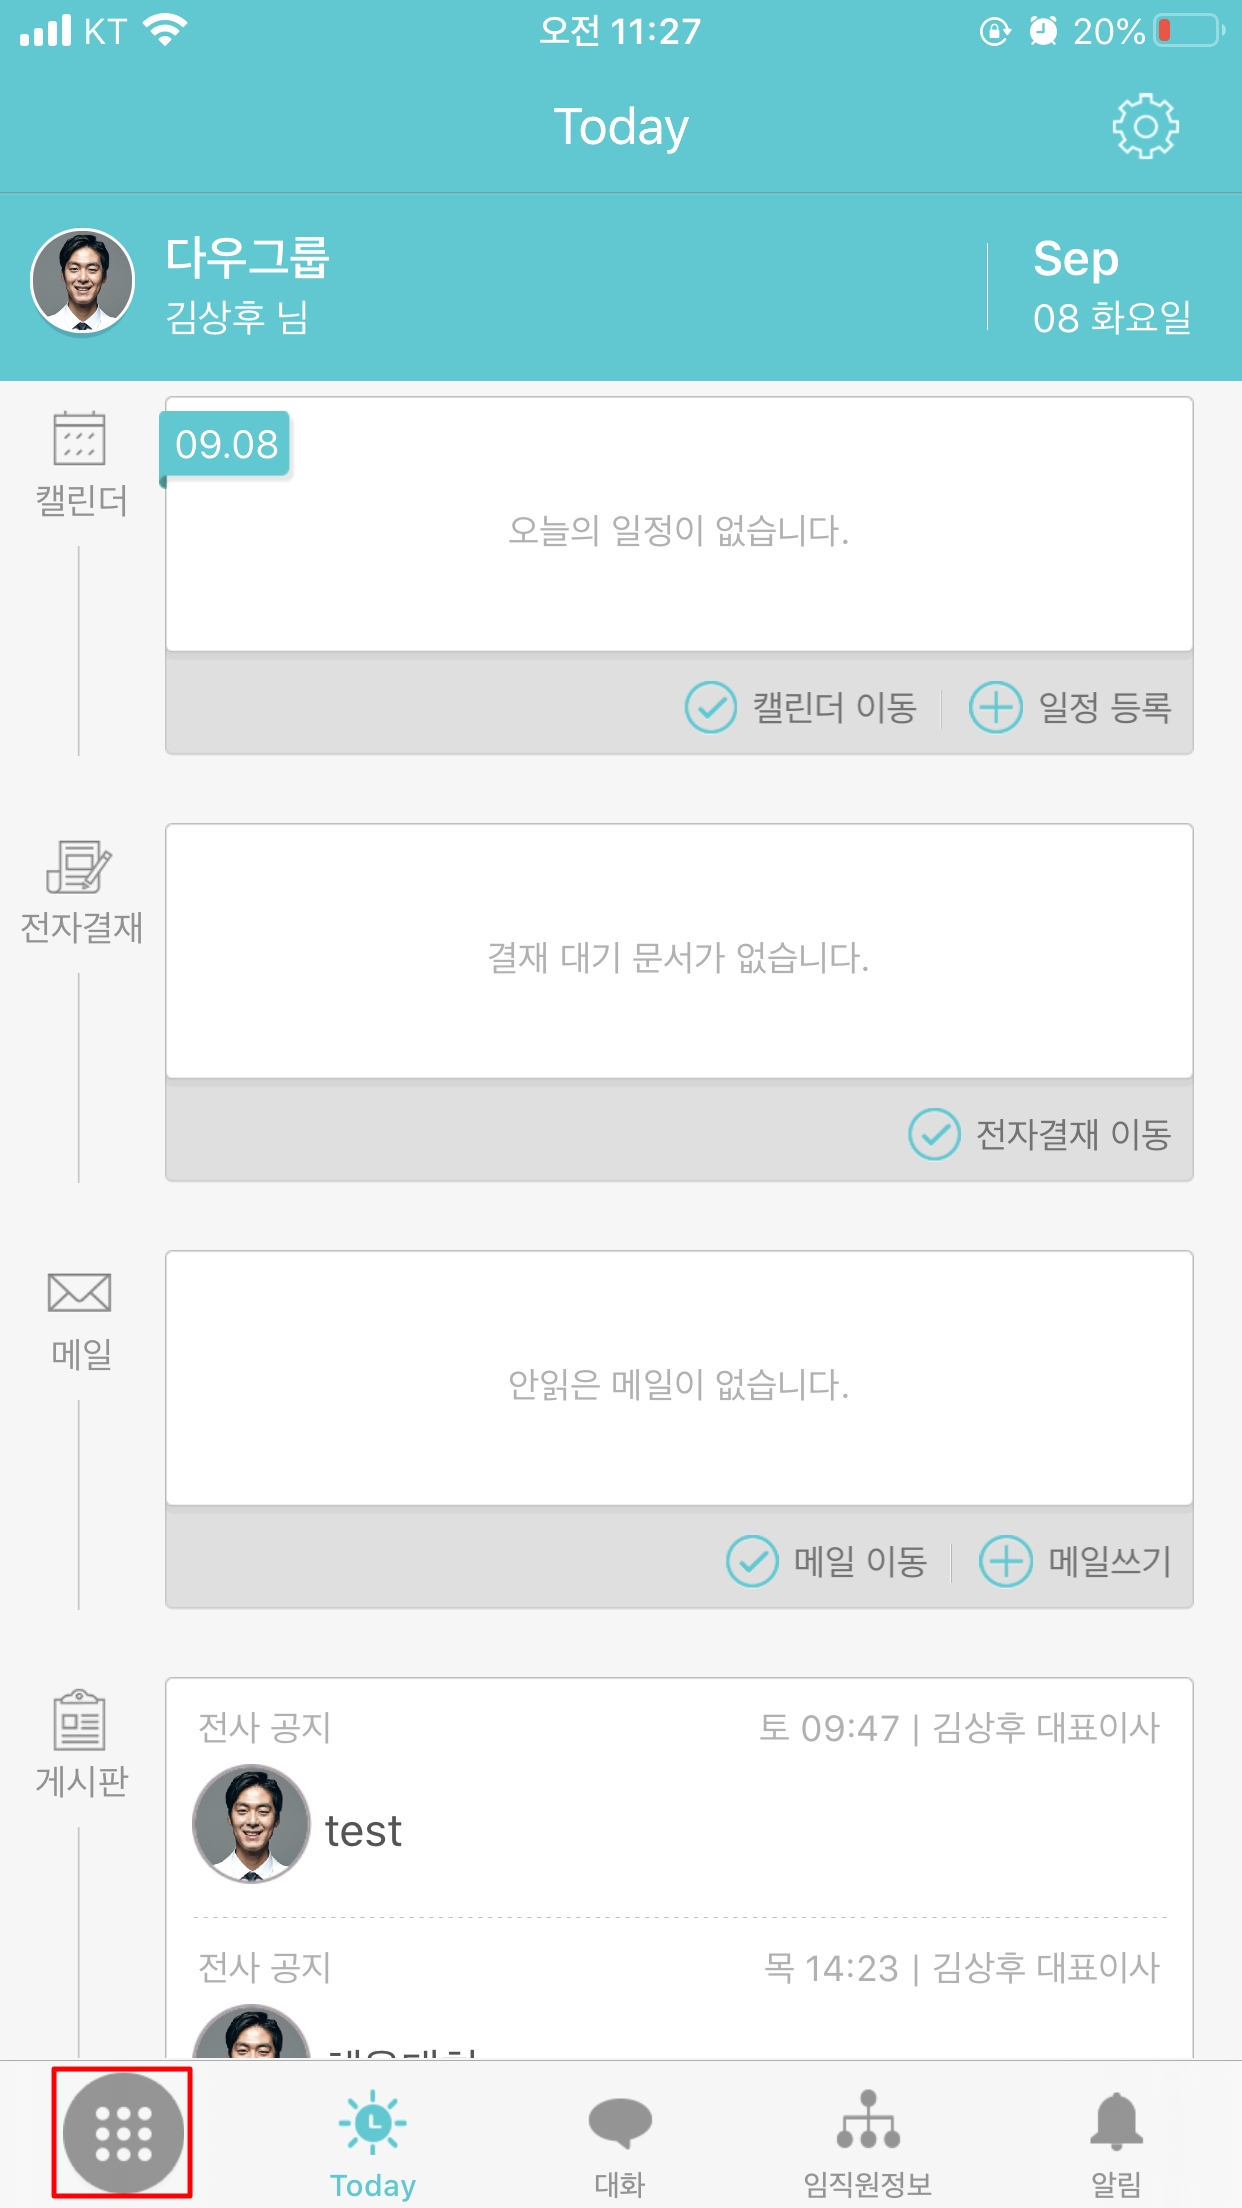Tap 메일 이동 button
The width and height of the screenshot is (1242, 2208).
click(828, 1561)
